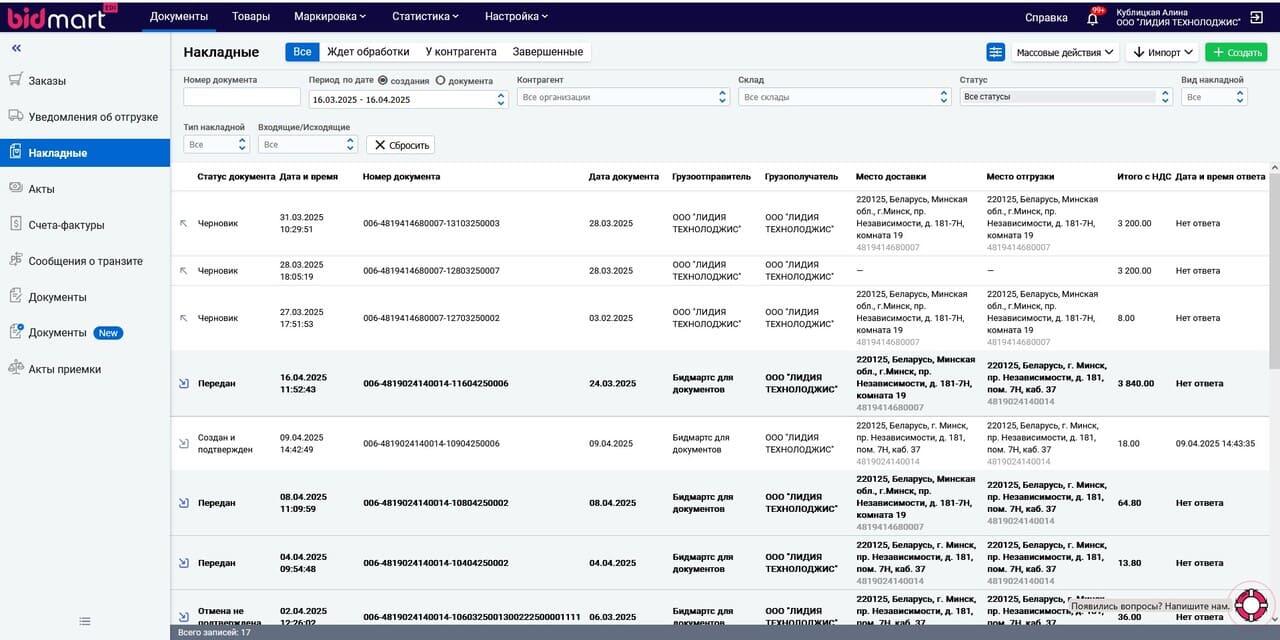Open the Контрагент organizations dropdown
This screenshot has width=1280, height=640.
click(623, 97)
